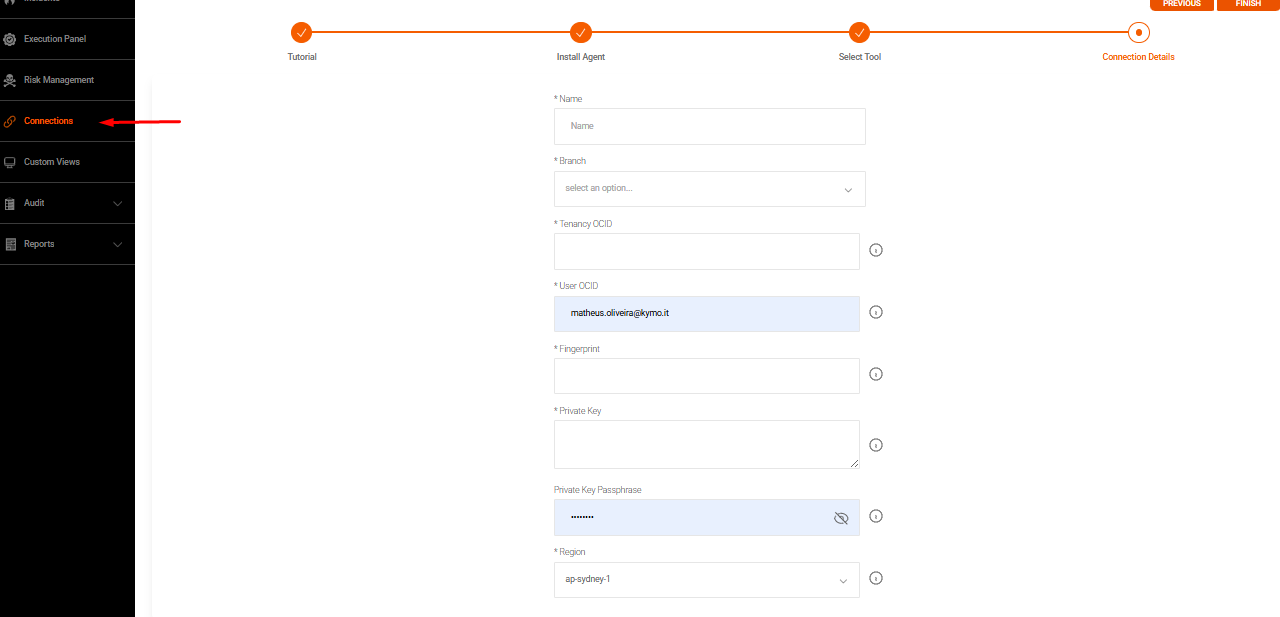Click the info icon beside Private Key
1280x617 pixels.
pos(876,445)
